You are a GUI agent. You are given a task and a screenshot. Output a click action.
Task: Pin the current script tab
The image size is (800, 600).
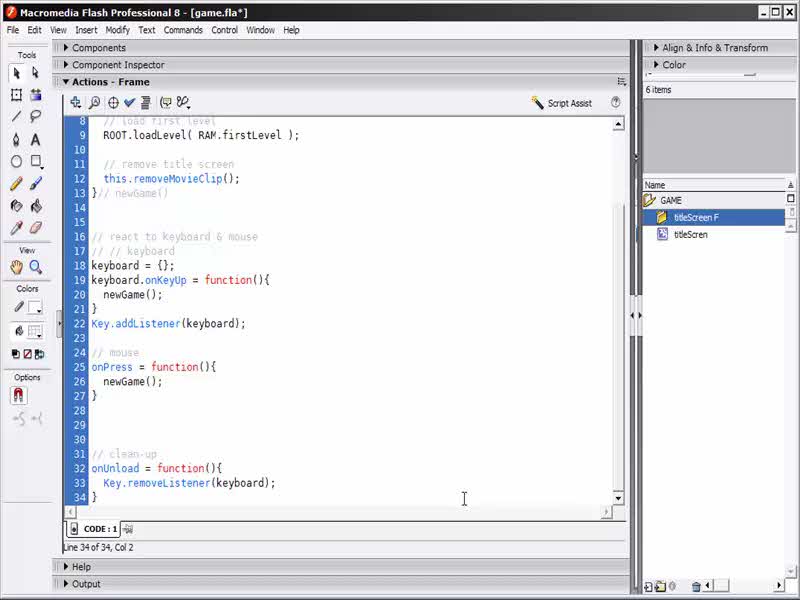[x=128, y=529]
